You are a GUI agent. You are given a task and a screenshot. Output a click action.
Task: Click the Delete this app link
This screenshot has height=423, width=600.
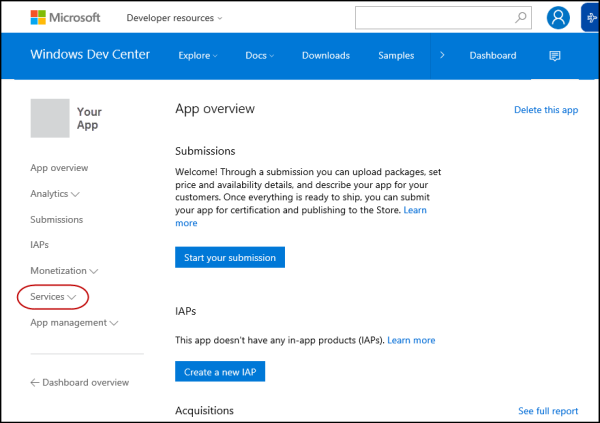[545, 110]
